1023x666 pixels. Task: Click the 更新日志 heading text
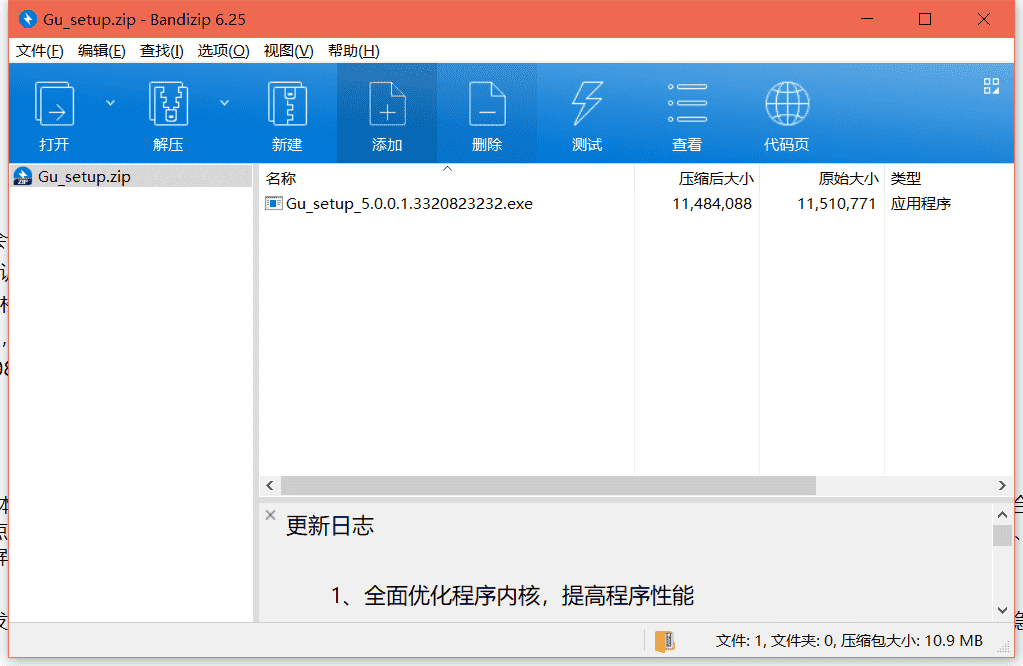coord(329,526)
